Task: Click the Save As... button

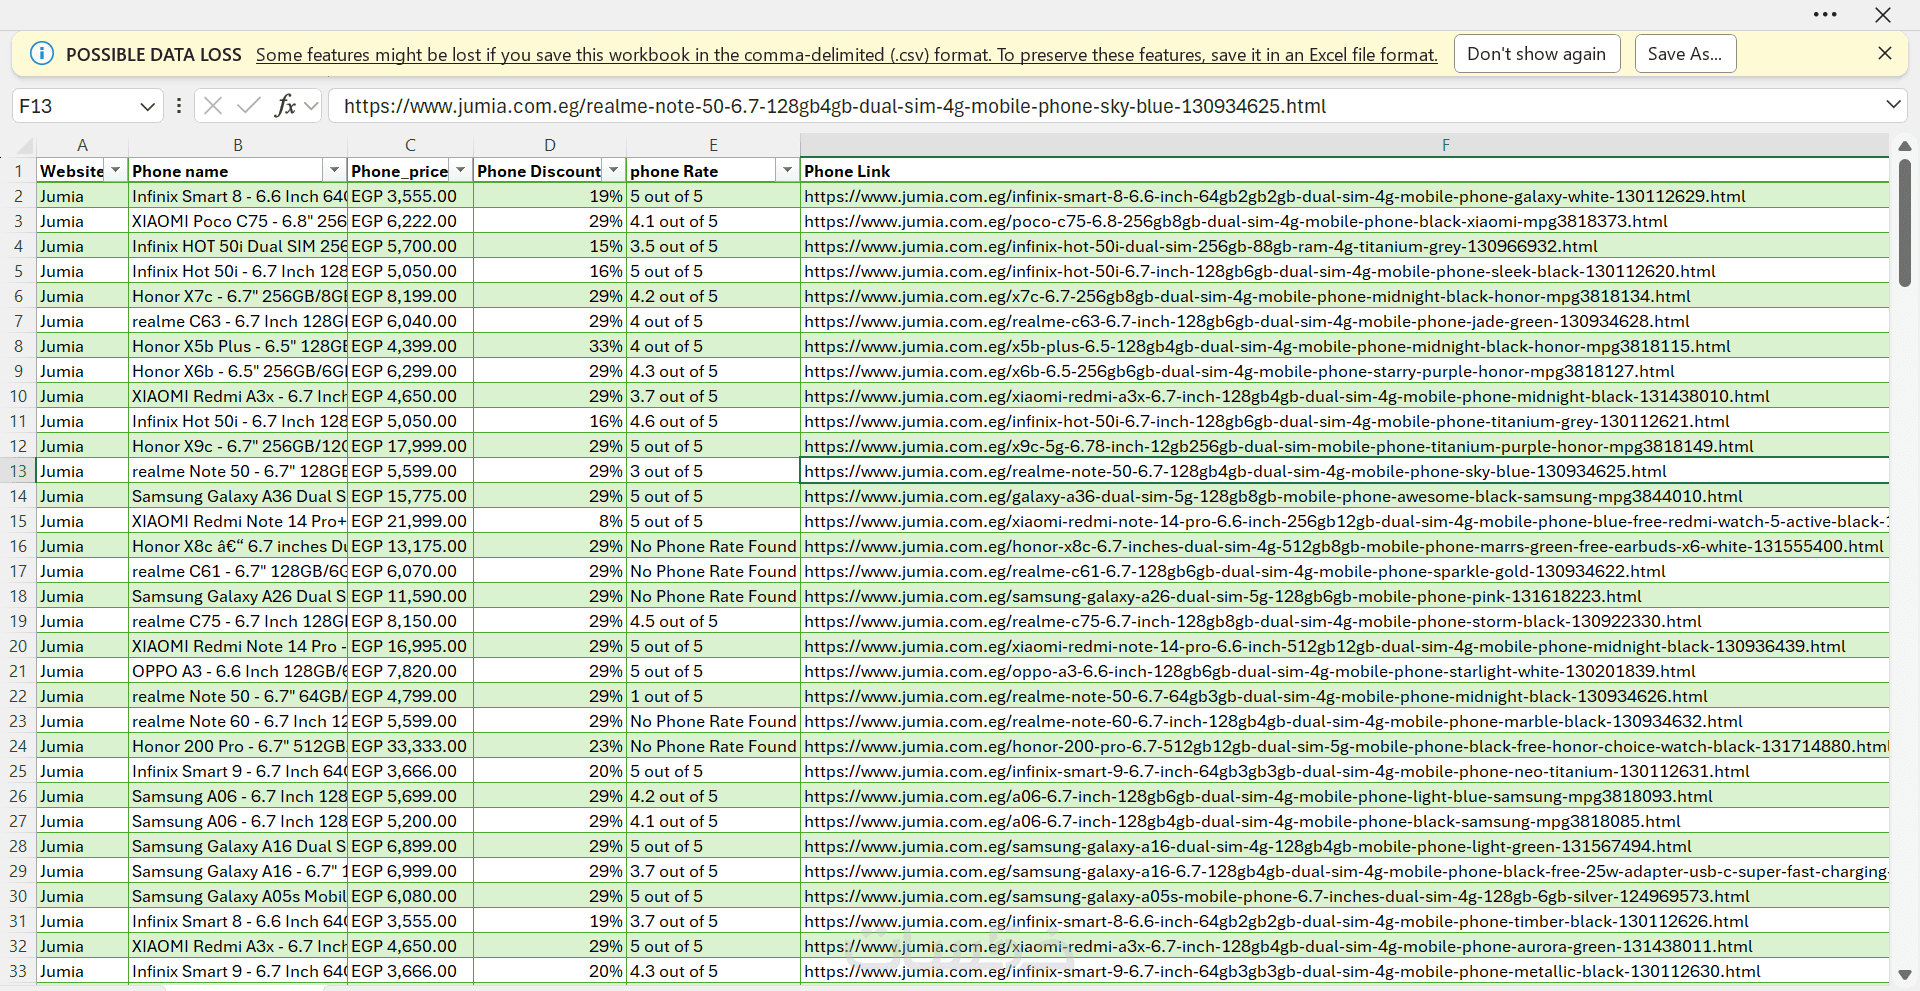Action: point(1685,54)
